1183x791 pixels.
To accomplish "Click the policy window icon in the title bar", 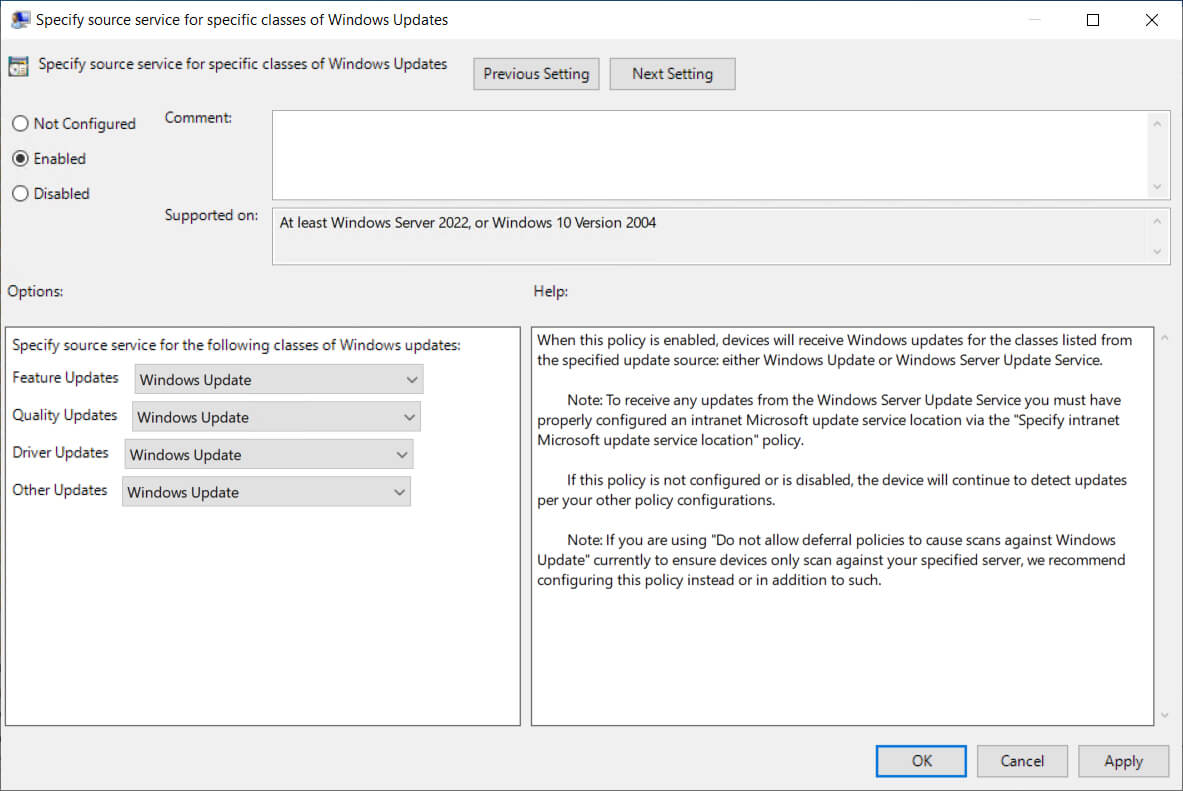I will click(x=20, y=20).
